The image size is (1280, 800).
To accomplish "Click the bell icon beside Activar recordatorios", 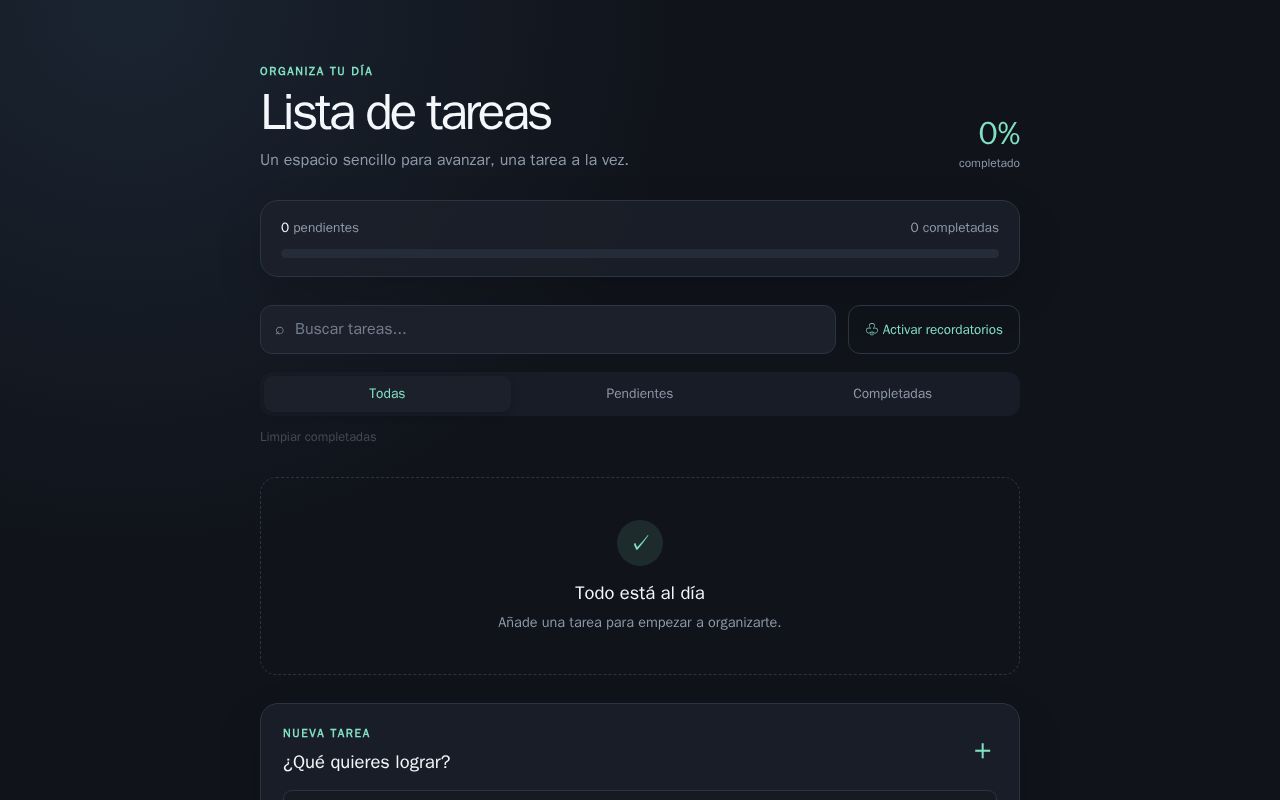I will (x=872, y=330).
